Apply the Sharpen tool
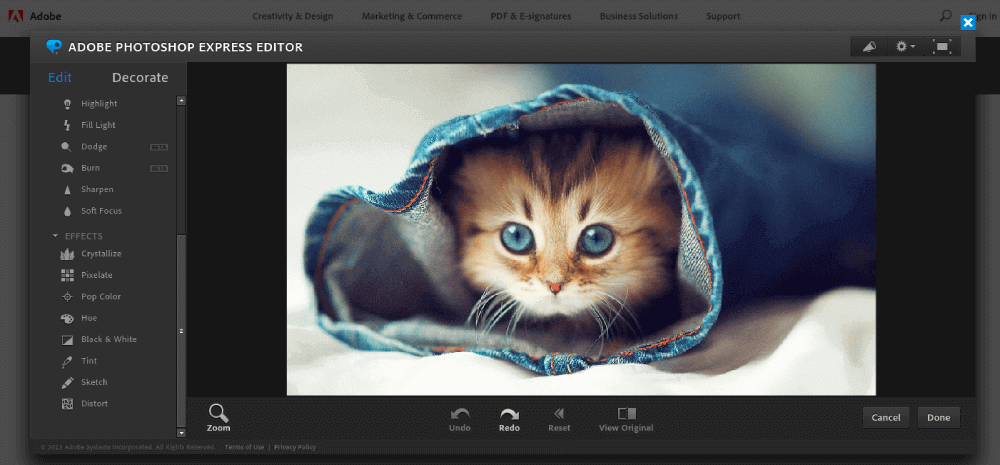The width and height of the screenshot is (1000, 465). pos(96,189)
